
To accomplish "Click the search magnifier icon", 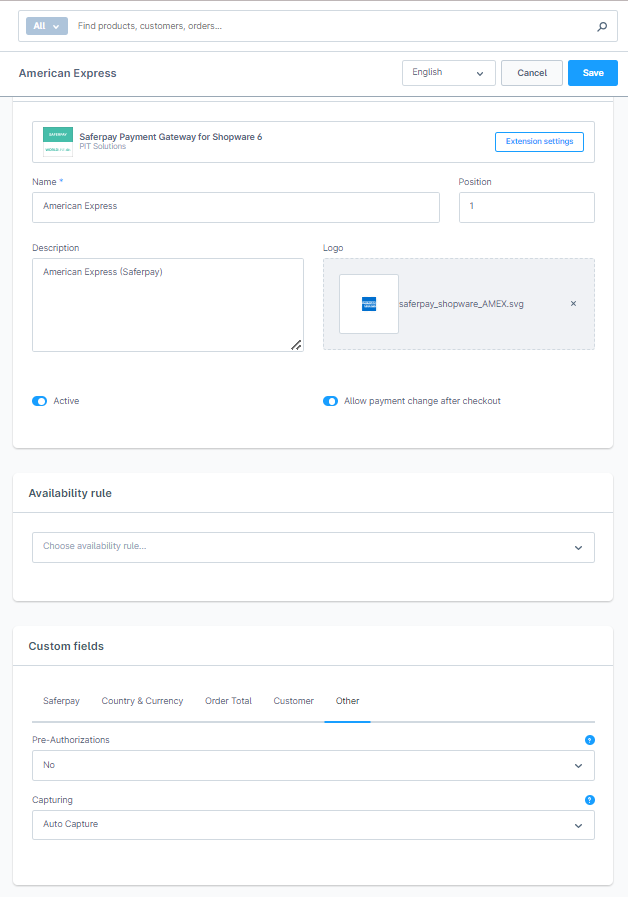I will (x=602, y=27).
